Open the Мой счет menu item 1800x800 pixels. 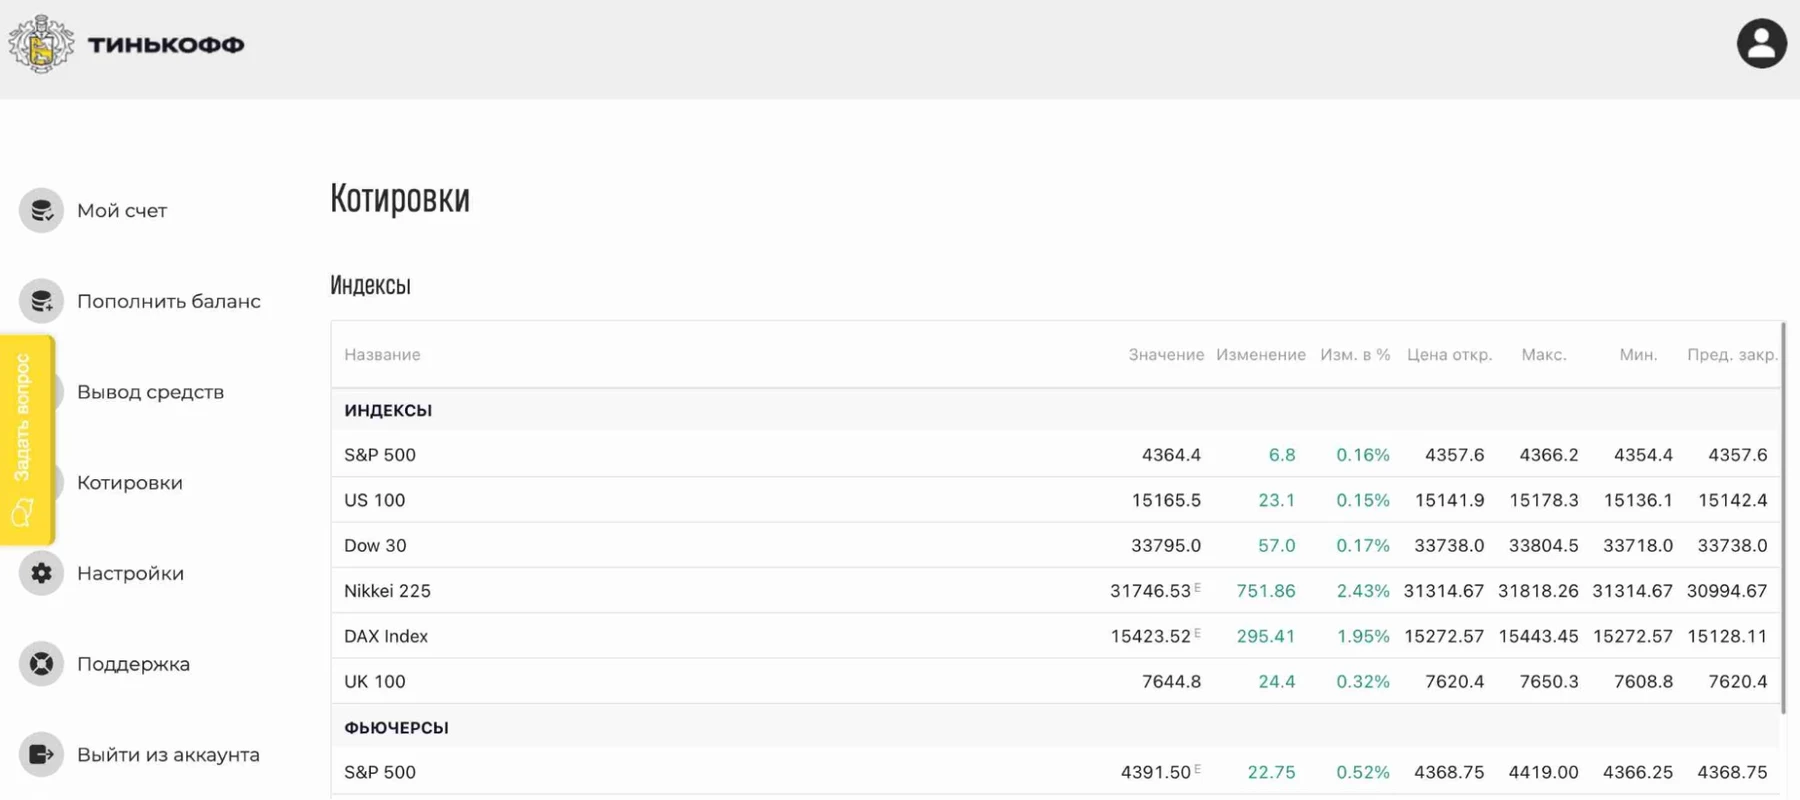click(x=122, y=211)
